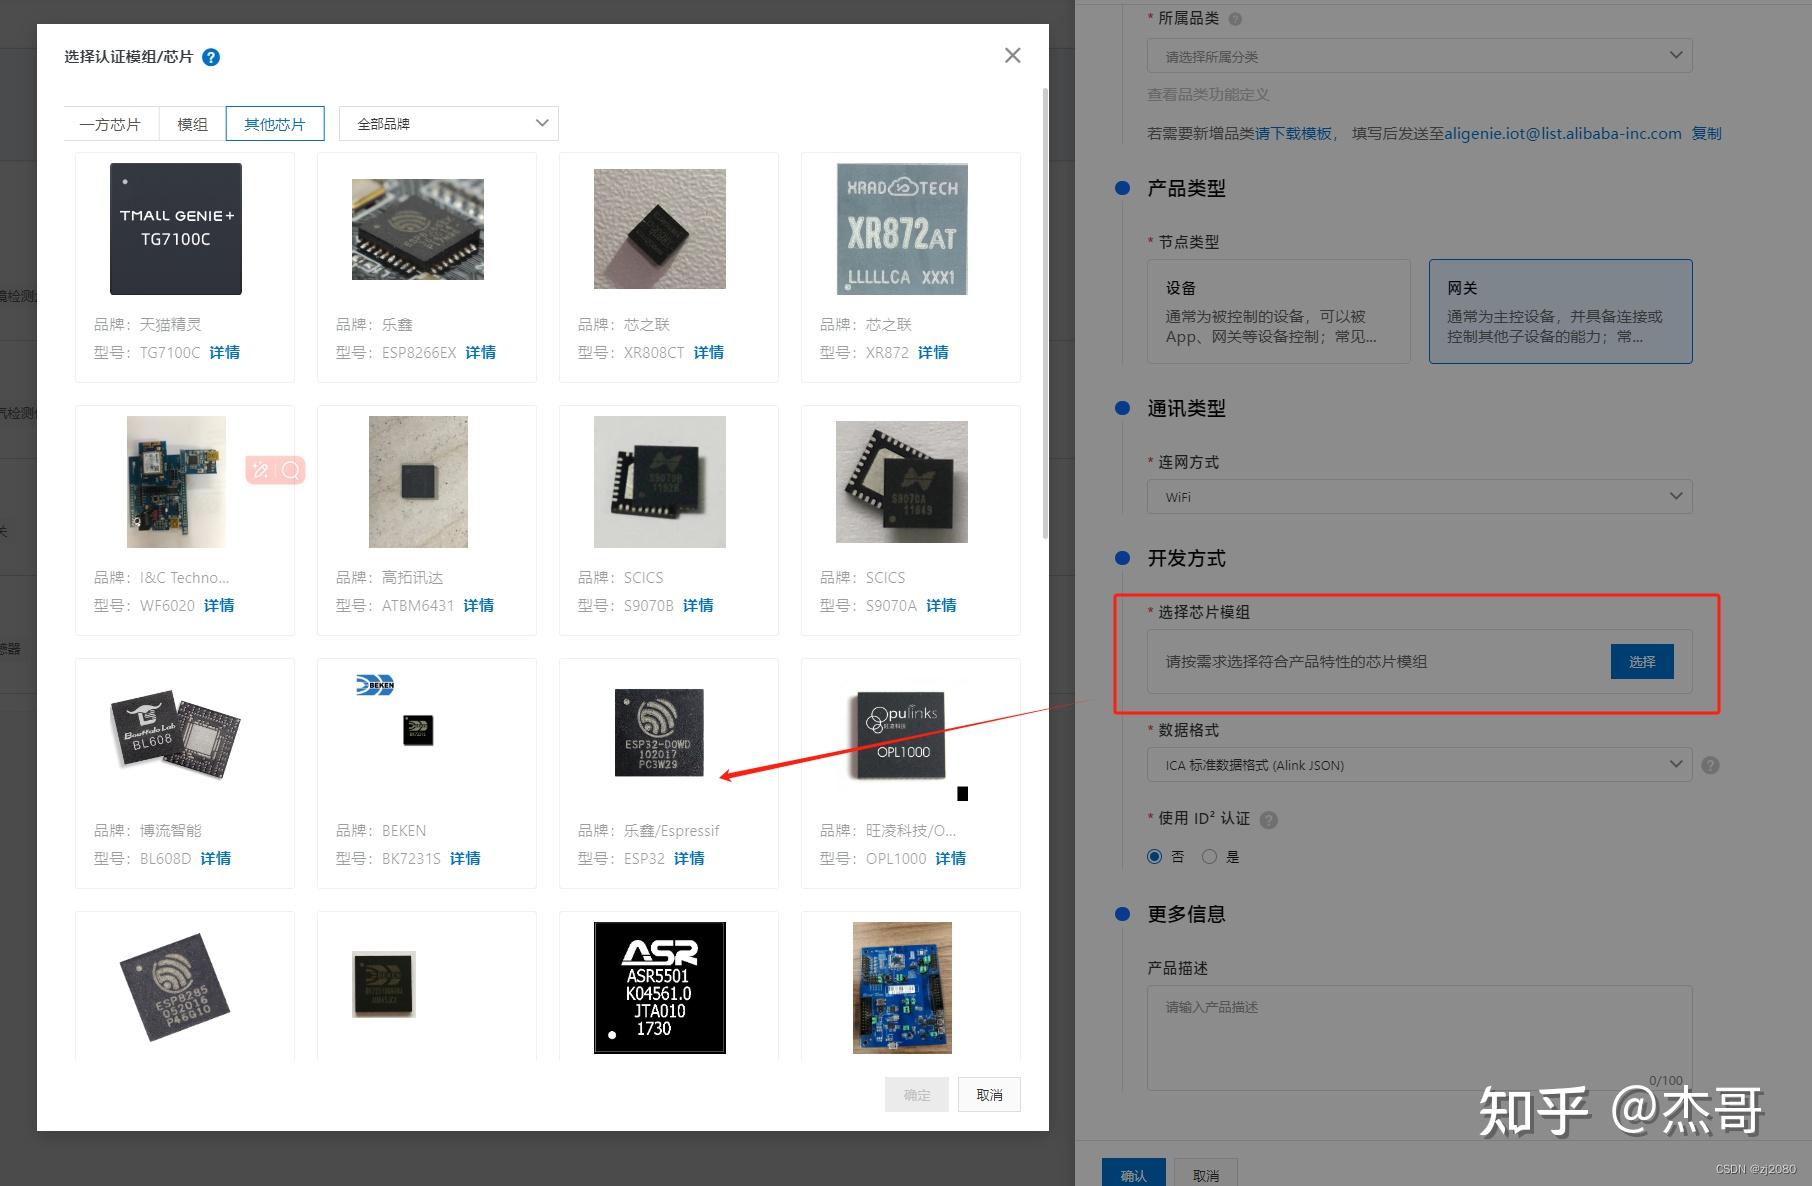Click the help icon beside 选择认证模组/芯片 title
This screenshot has width=1812, height=1186.
click(211, 57)
